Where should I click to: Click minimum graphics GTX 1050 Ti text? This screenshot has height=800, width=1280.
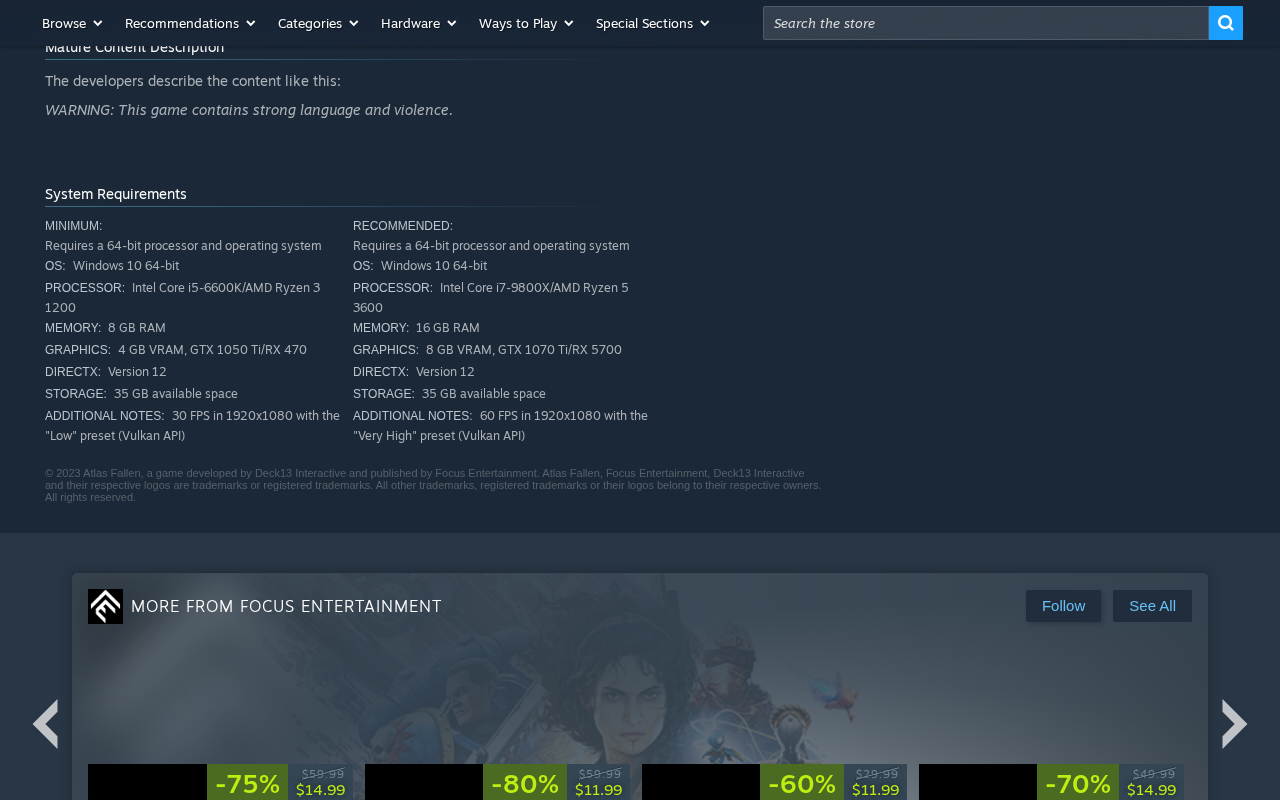[x=212, y=350]
